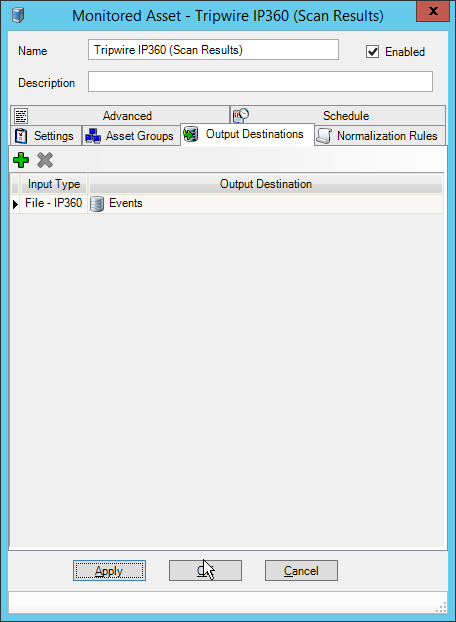Click the green plus add destination icon
Viewport: 456px width, 622px height.
point(21,160)
